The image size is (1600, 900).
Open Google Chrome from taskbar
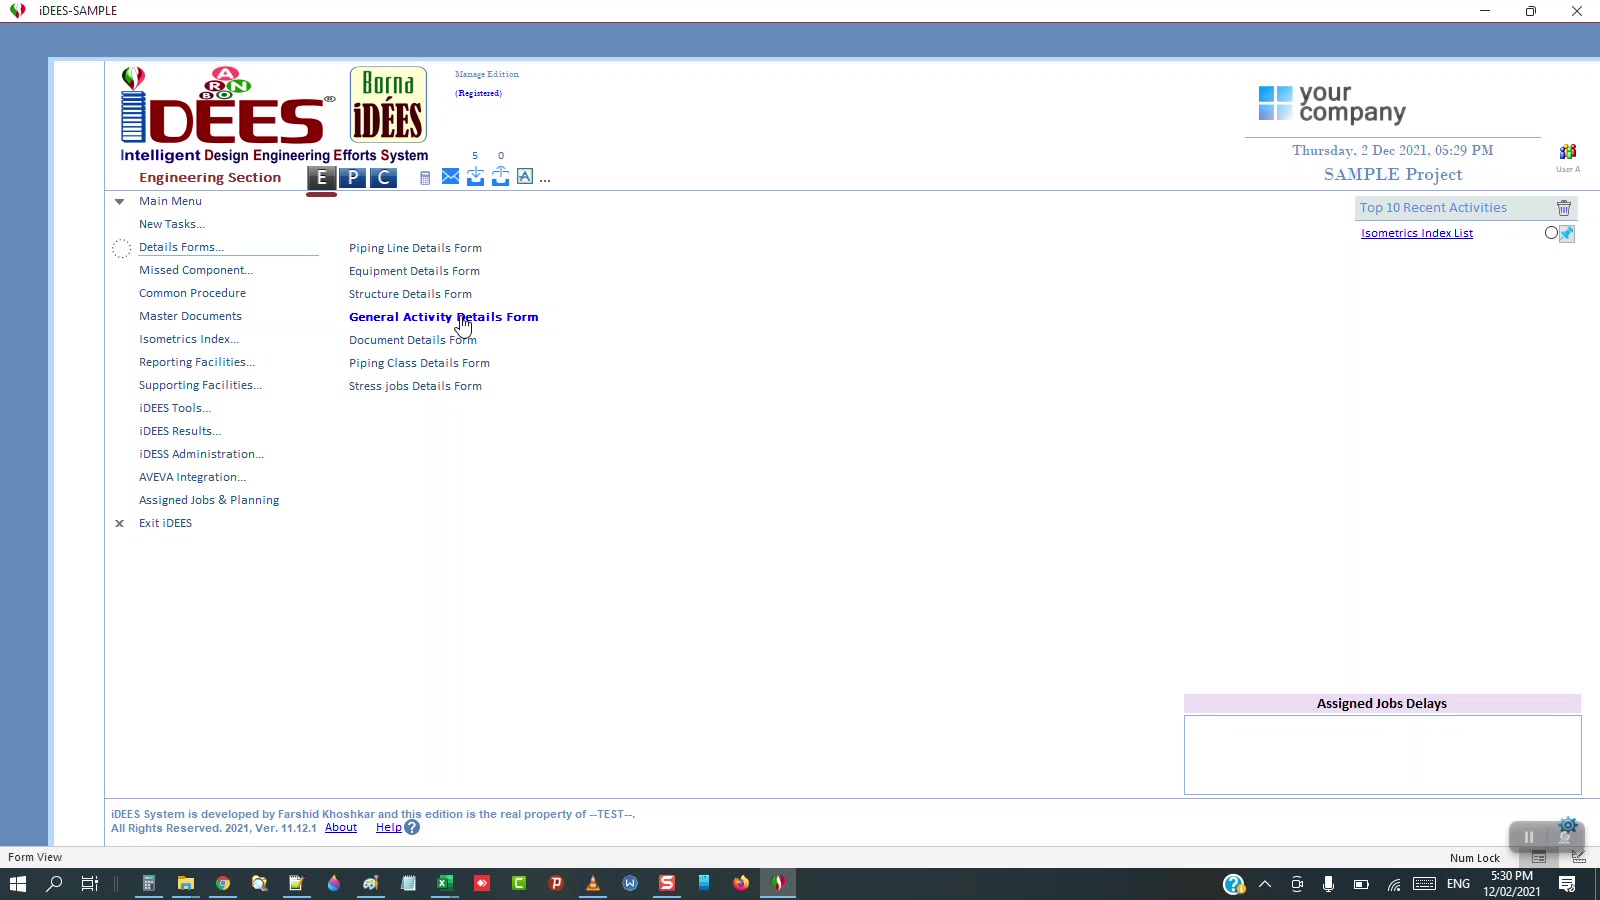coord(223,883)
